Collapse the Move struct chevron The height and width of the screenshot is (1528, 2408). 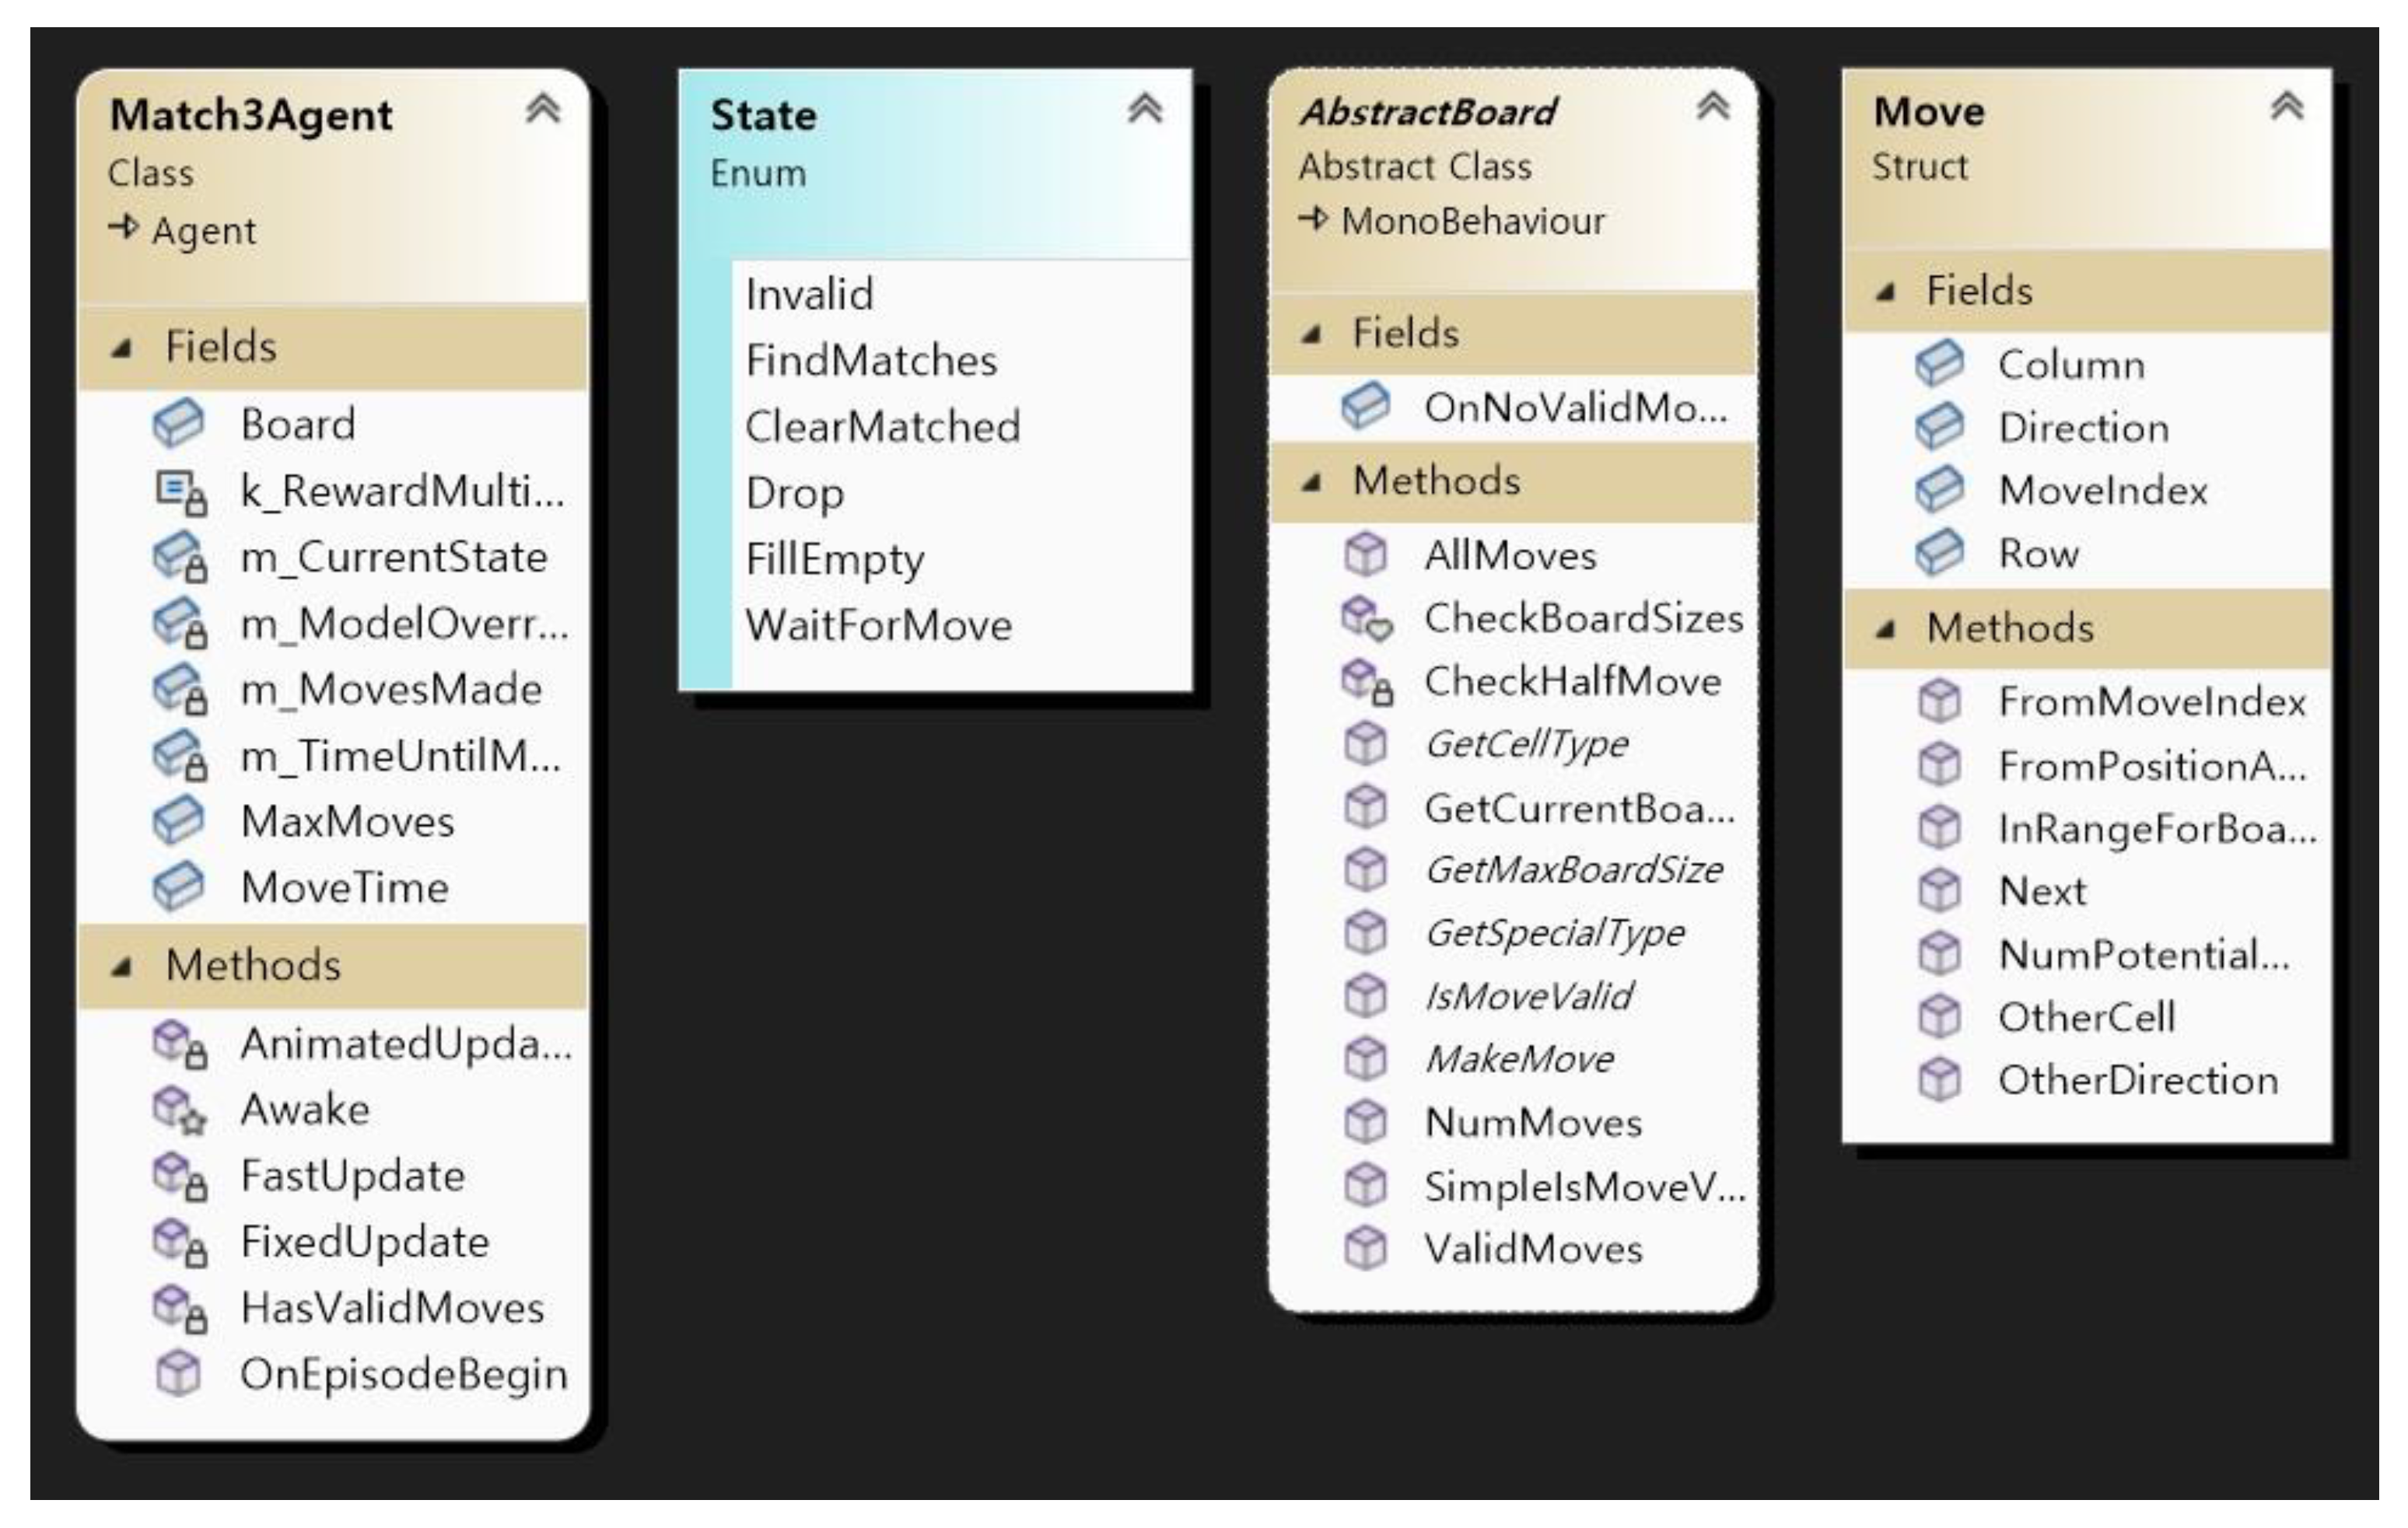(2286, 106)
